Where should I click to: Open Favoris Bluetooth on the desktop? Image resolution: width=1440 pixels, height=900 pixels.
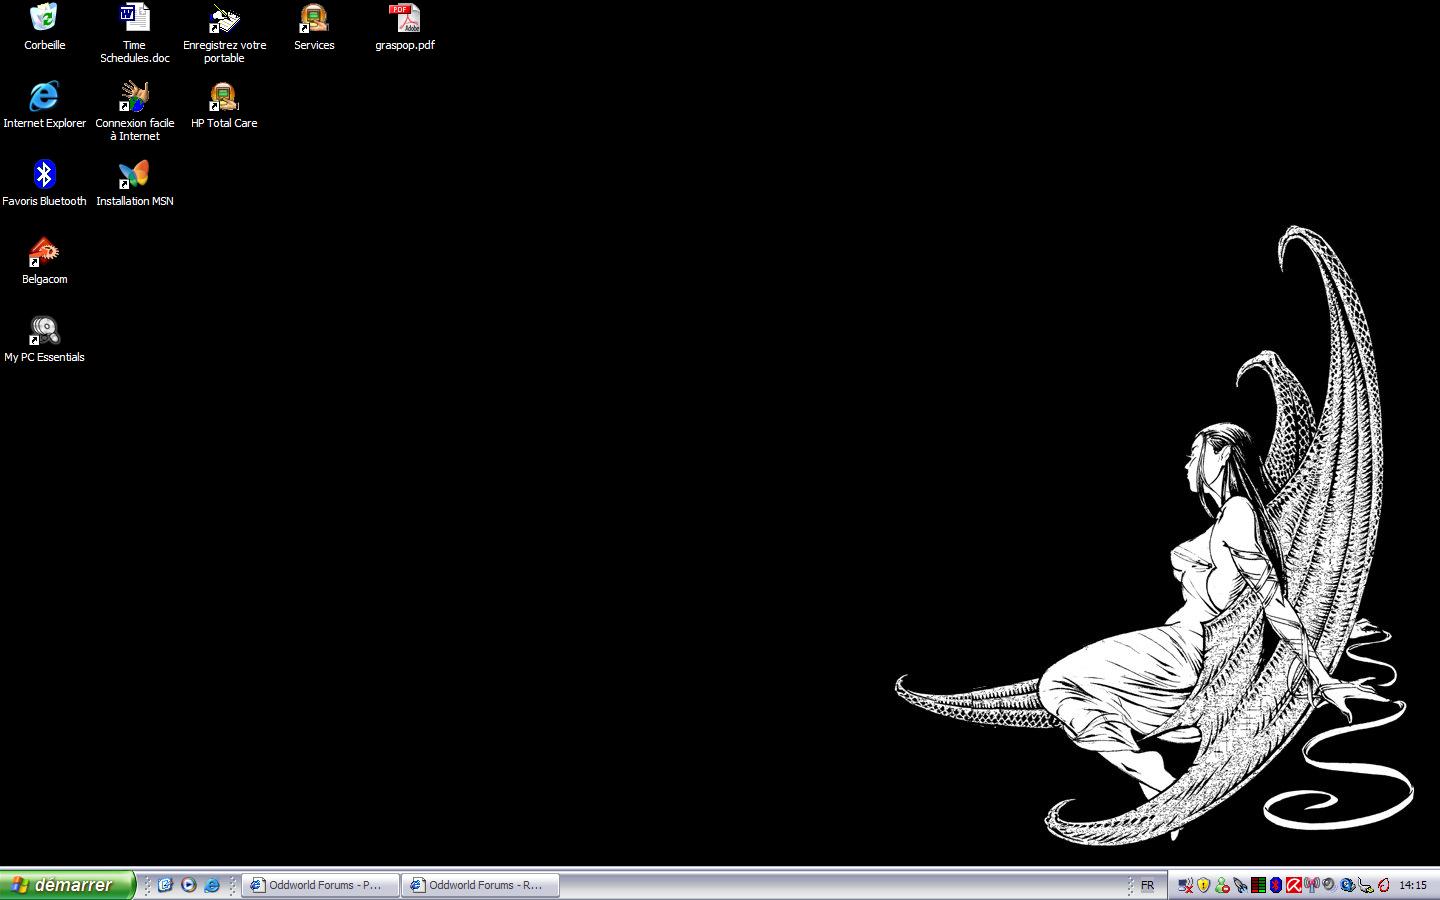tap(44, 175)
